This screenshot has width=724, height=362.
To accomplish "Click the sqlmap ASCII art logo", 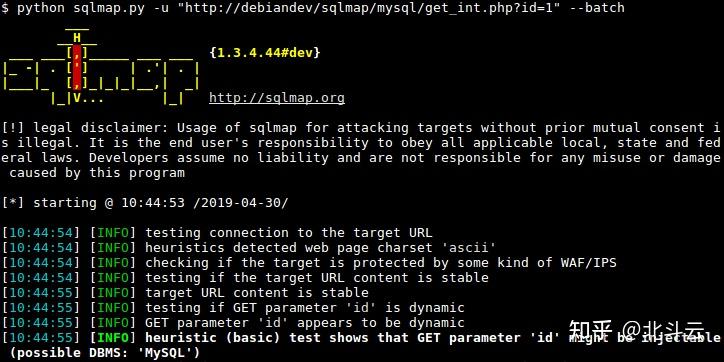I will pyautogui.click(x=101, y=67).
